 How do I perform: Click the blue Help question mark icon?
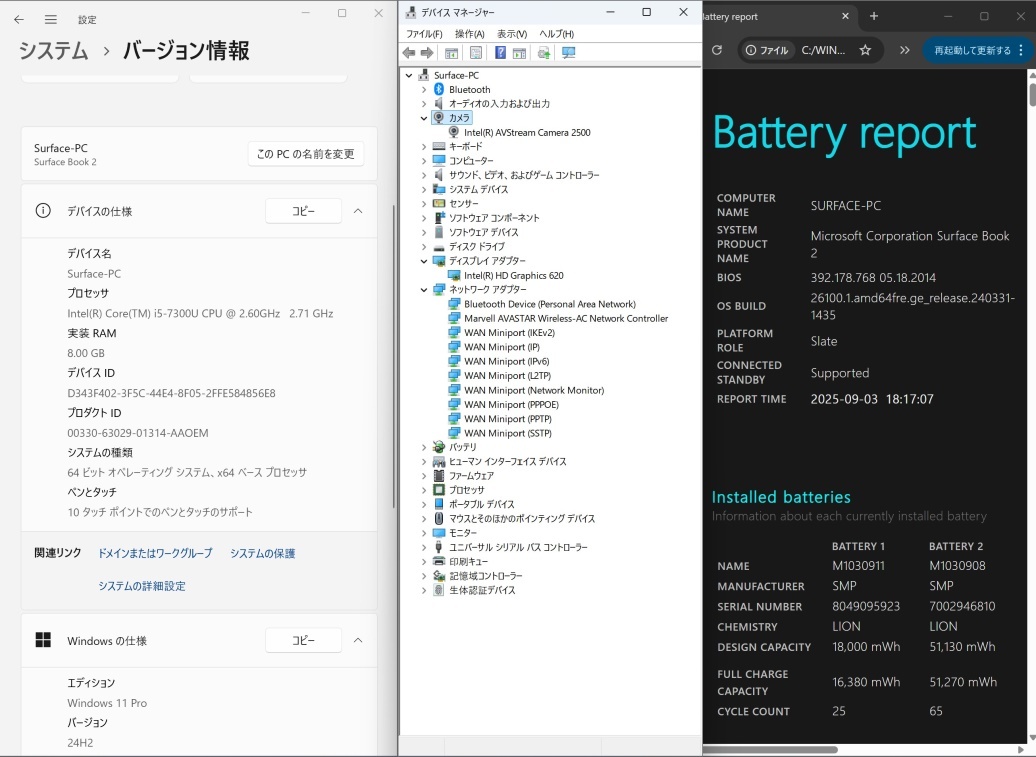click(500, 53)
